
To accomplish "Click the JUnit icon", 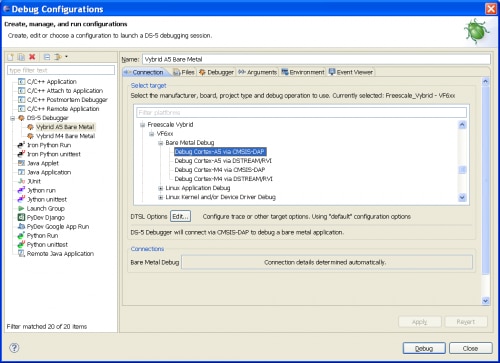I will coord(21,181).
